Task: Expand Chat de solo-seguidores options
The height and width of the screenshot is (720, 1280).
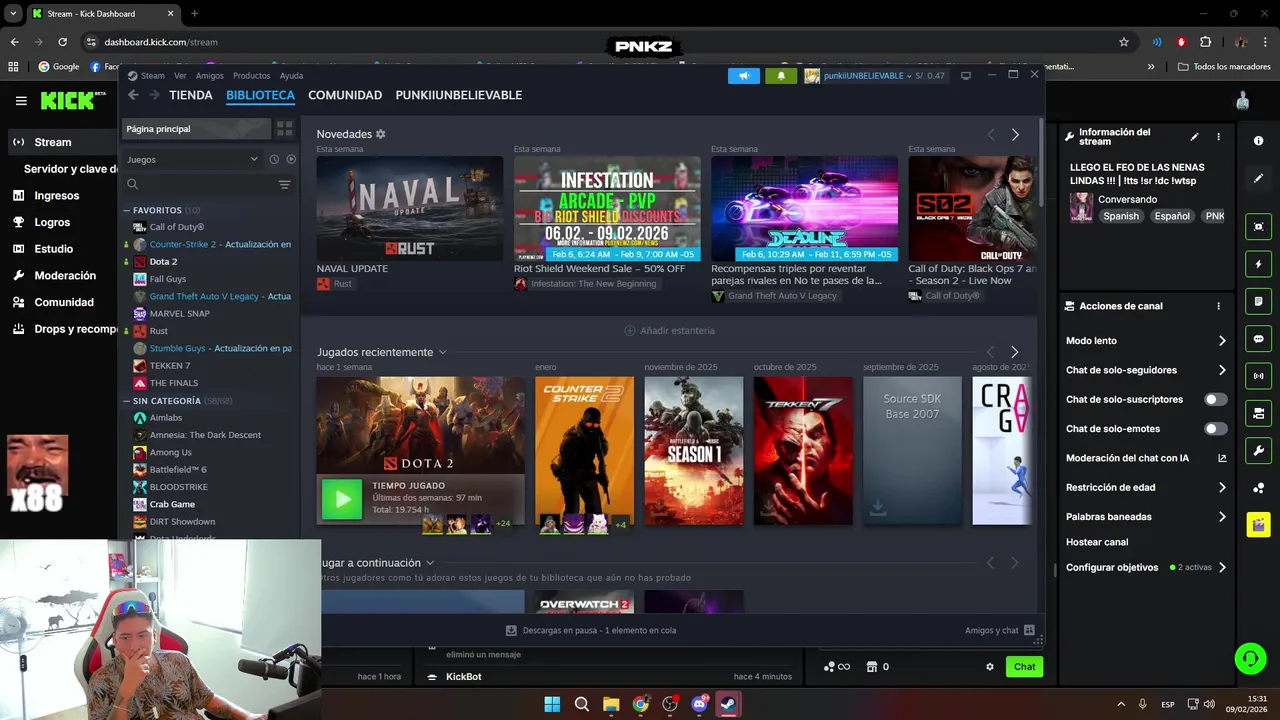Action: [x=1222, y=370]
